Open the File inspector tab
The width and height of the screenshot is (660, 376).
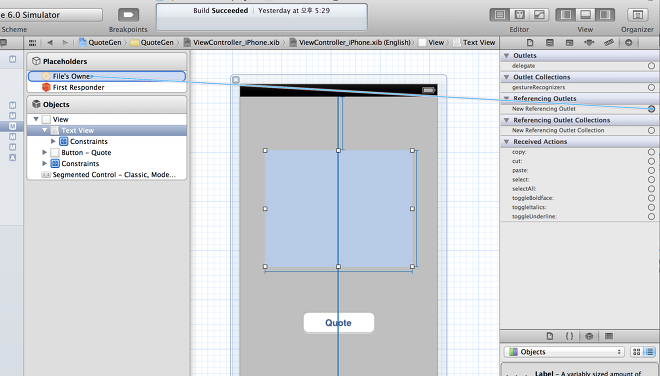point(530,43)
